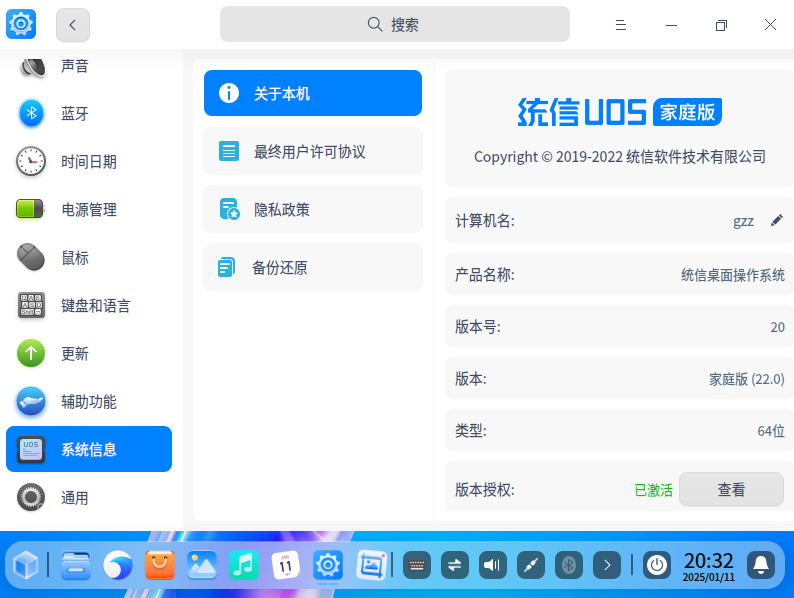The height and width of the screenshot is (598, 794).
Task: Open file manager from dock
Action: pyautogui.click(x=76, y=565)
